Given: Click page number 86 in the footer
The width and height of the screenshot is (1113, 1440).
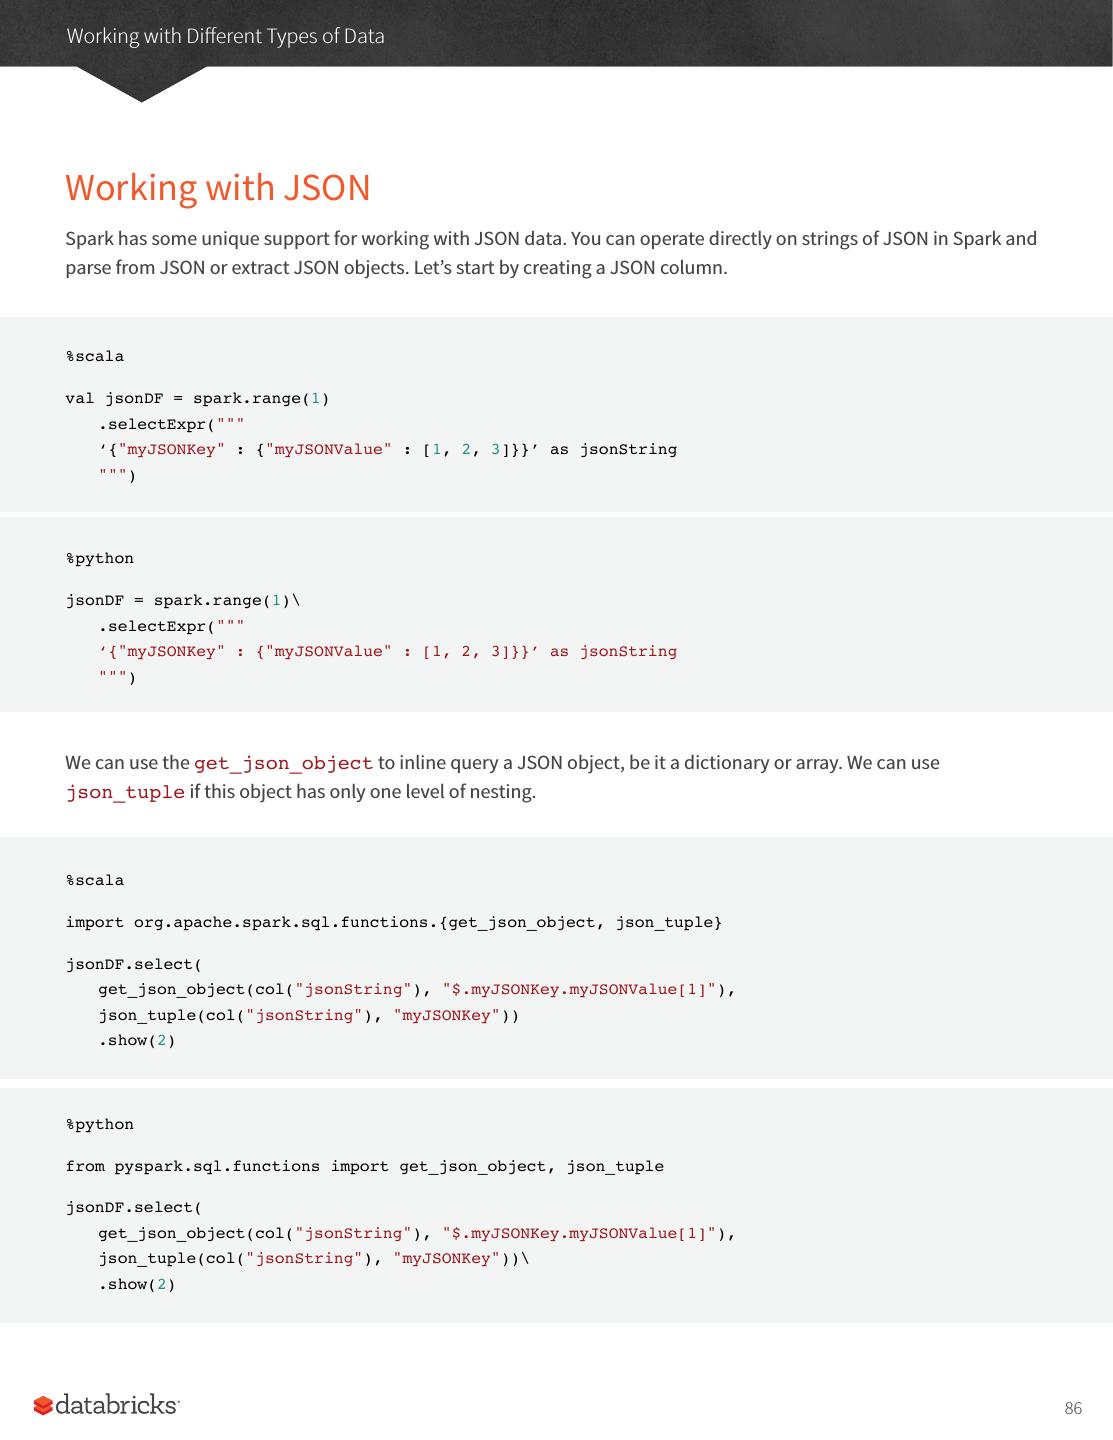Looking at the screenshot, I should tap(1073, 1408).
